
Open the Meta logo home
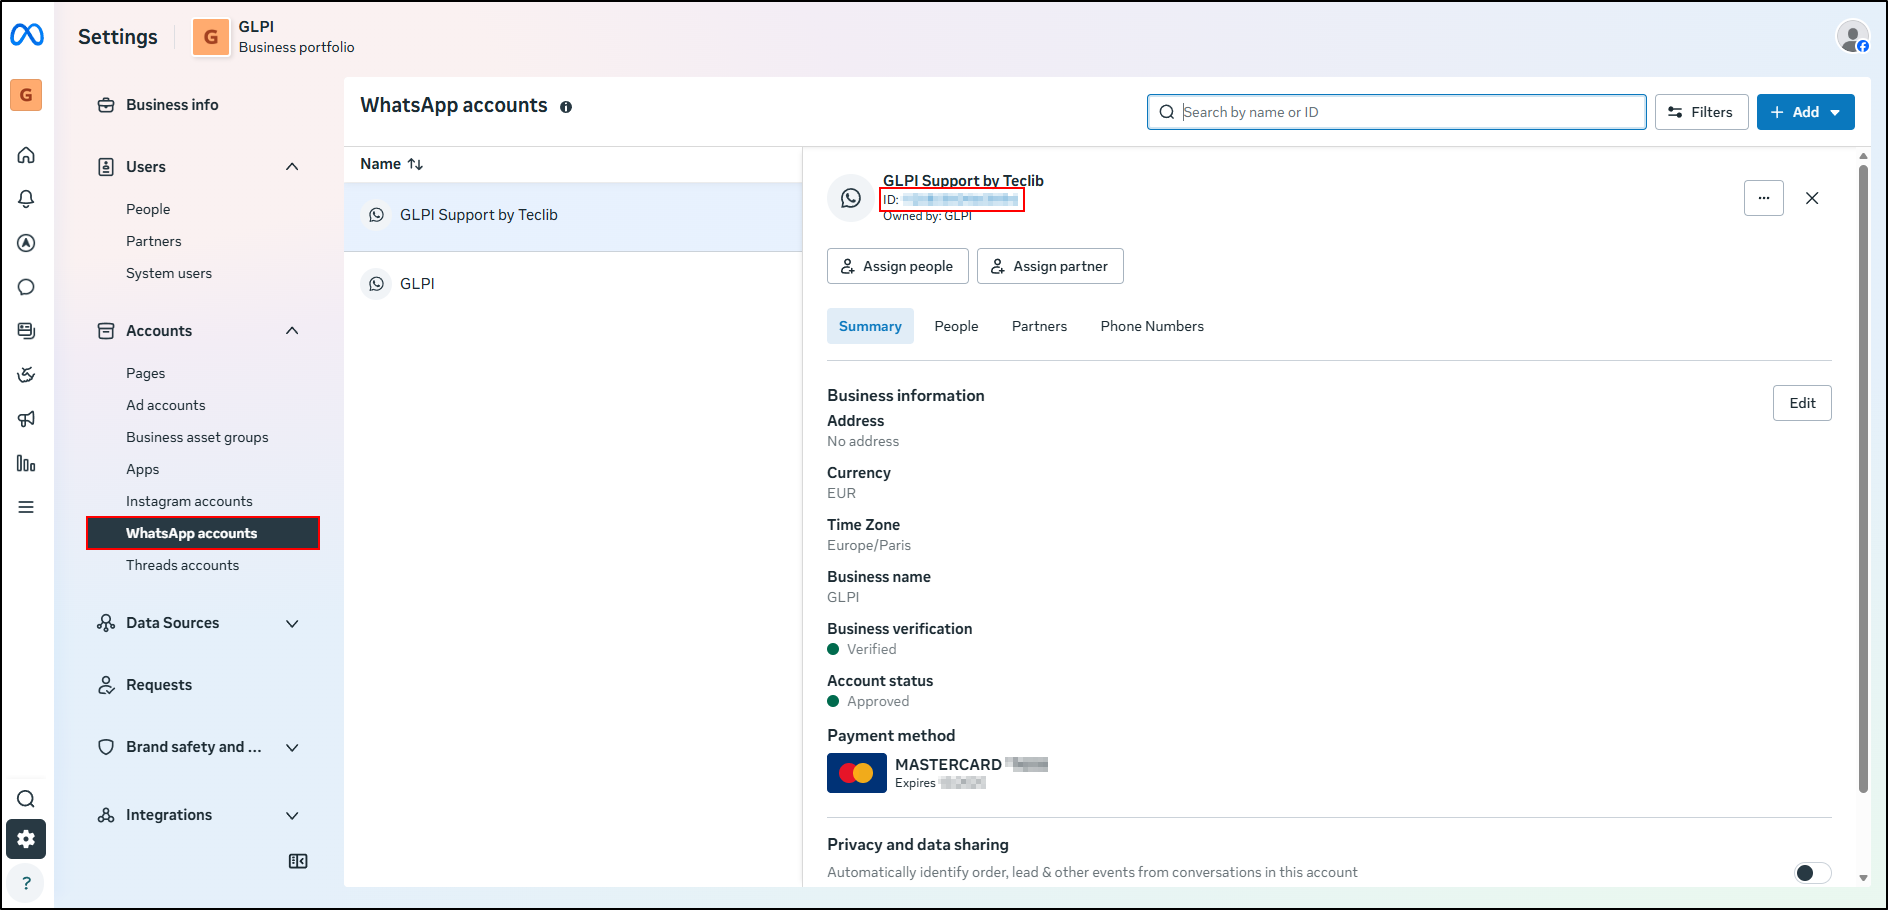pos(27,35)
